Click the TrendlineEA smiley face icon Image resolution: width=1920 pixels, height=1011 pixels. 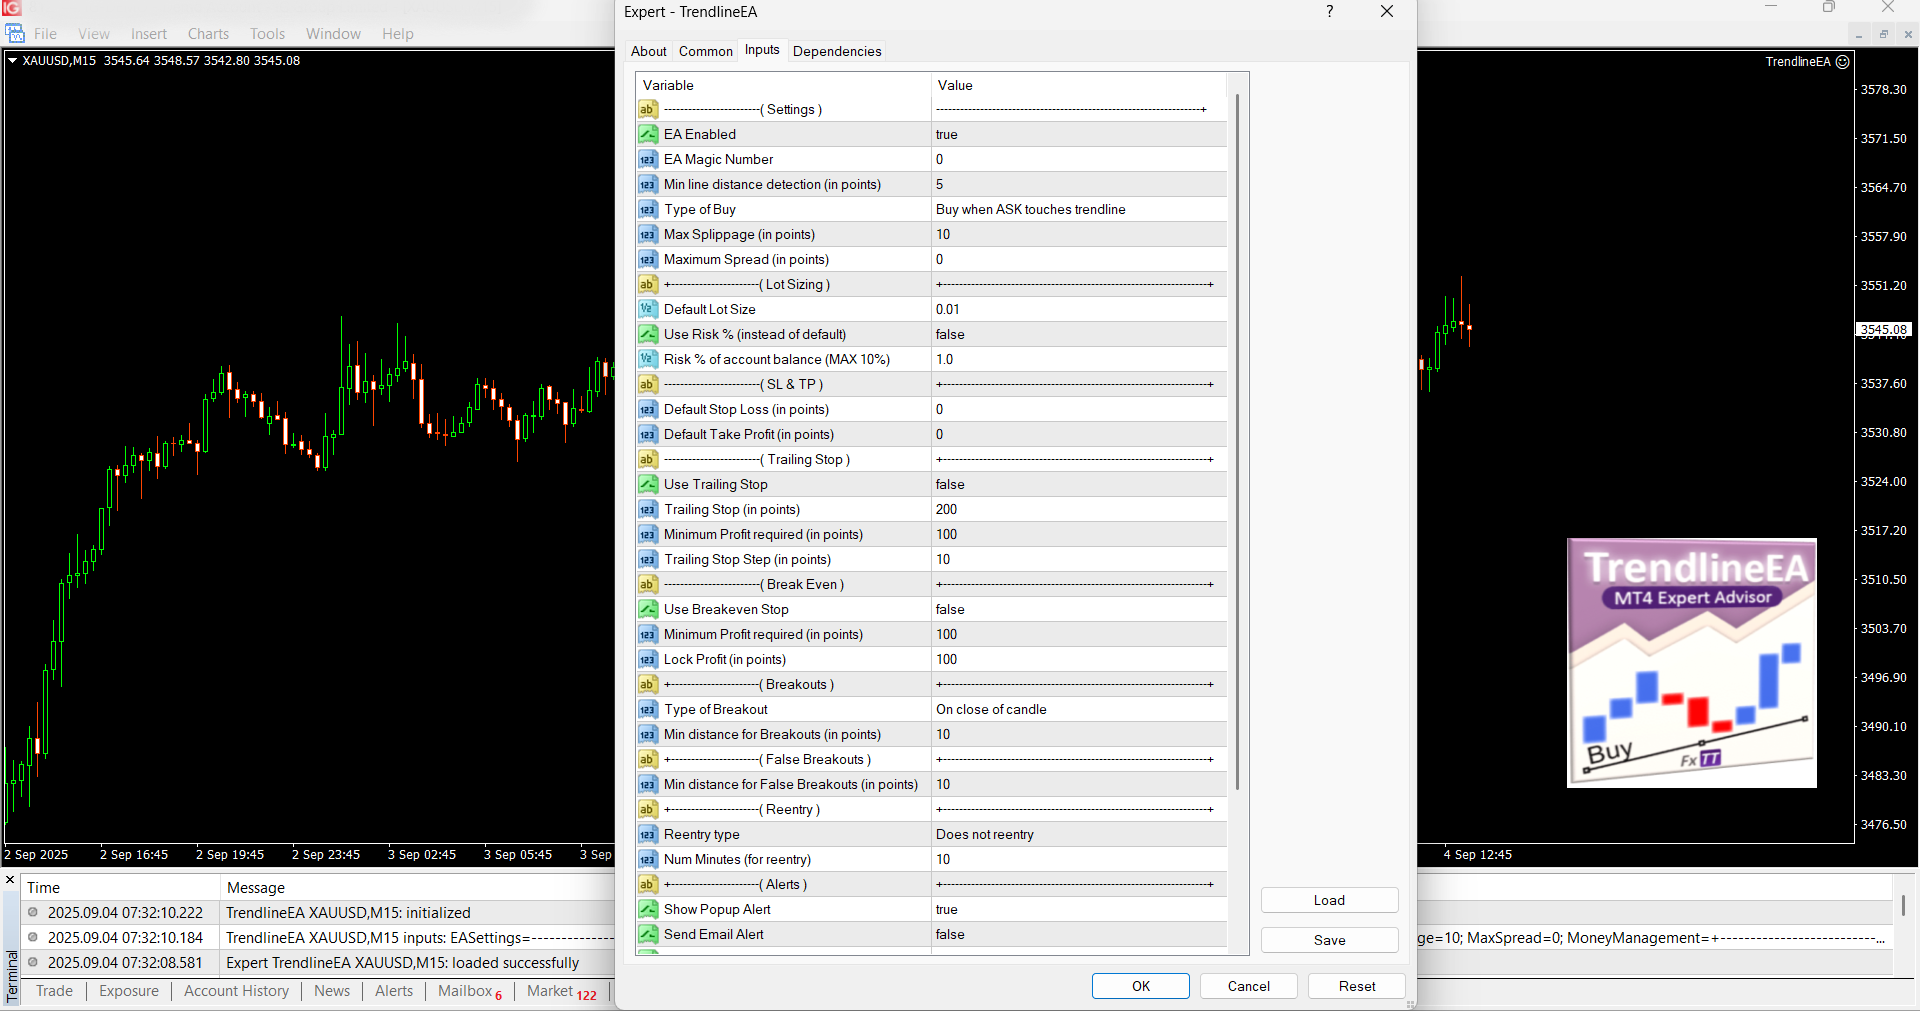pos(1843,62)
